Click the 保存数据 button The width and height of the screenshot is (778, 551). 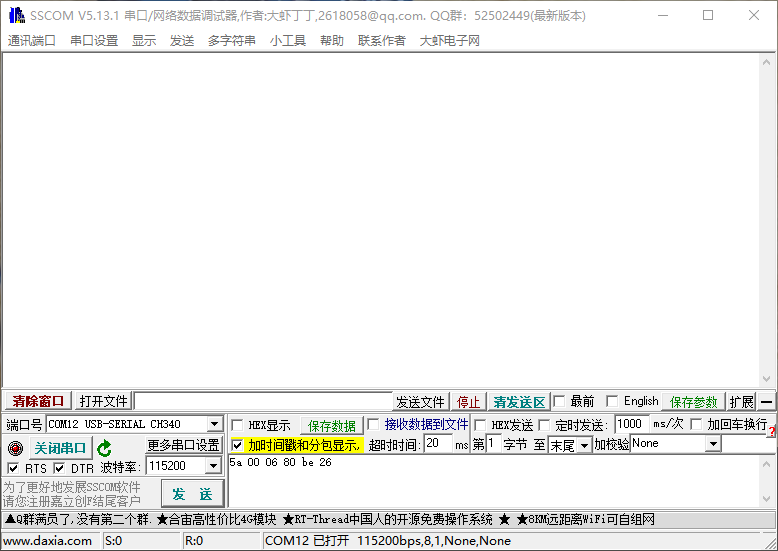332,426
